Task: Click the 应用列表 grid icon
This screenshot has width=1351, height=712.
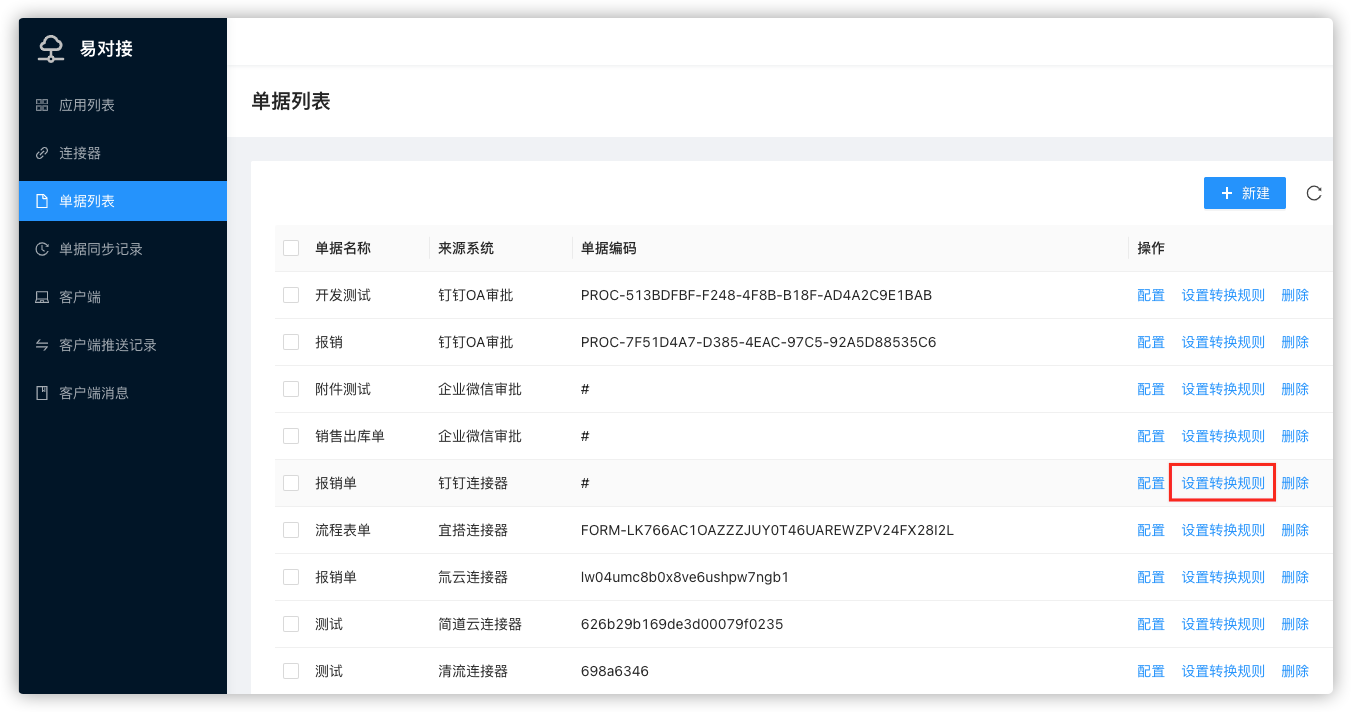Action: click(x=42, y=105)
